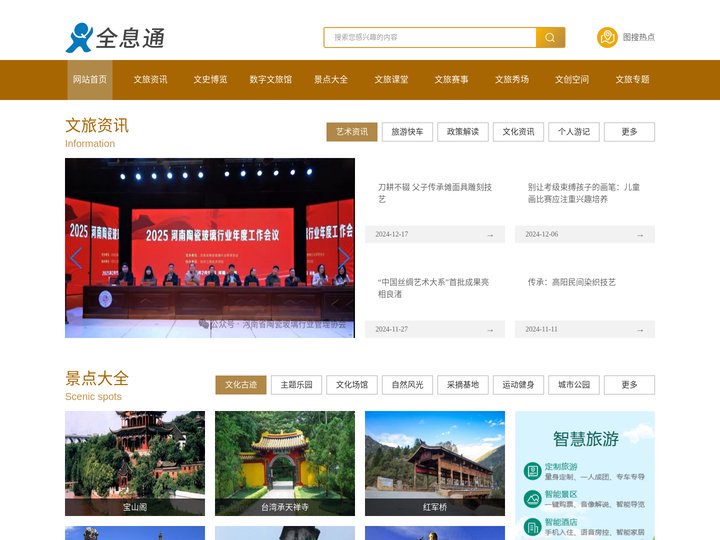This screenshot has width=720, height=540.
Task: Select the 文化资讯 tab
Action: [518, 132]
